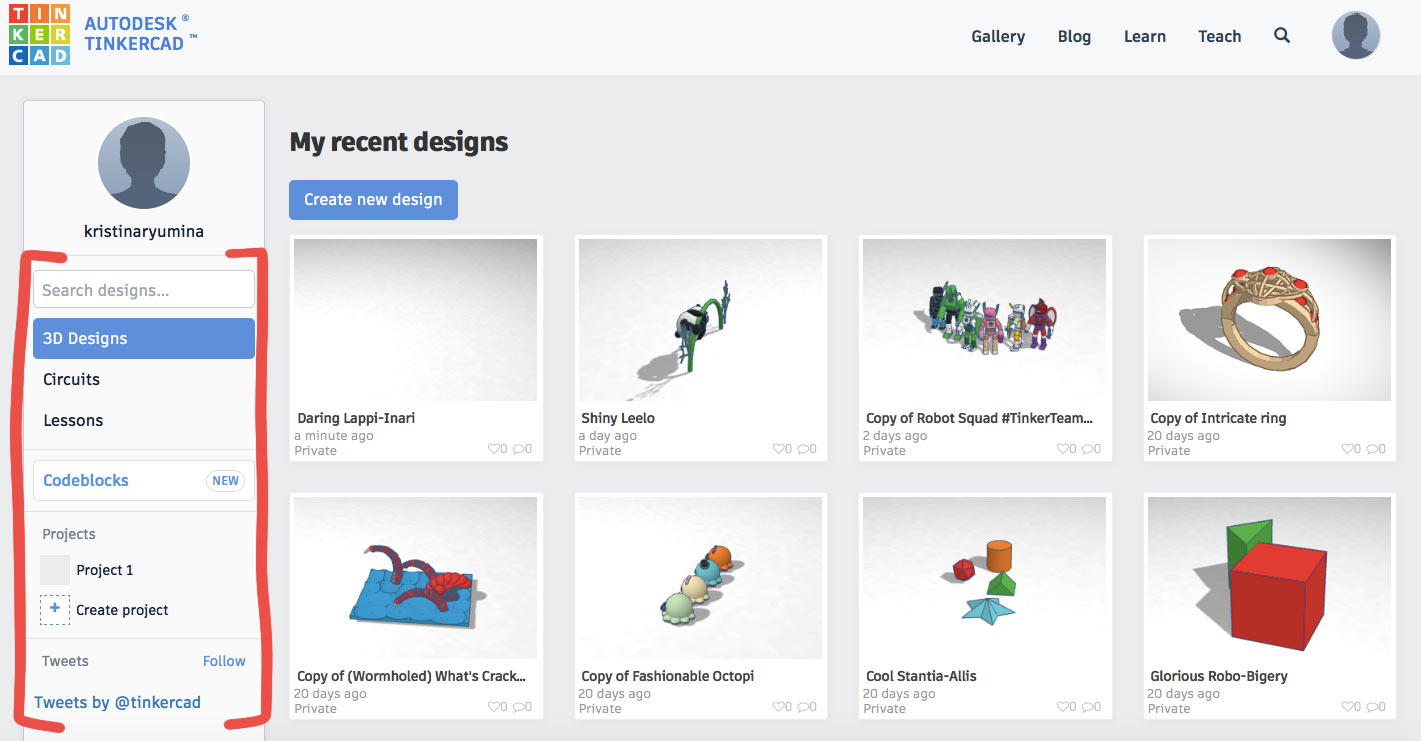
Task: Open the Wormholed What's Crack design thumbnail
Action: [x=415, y=578]
